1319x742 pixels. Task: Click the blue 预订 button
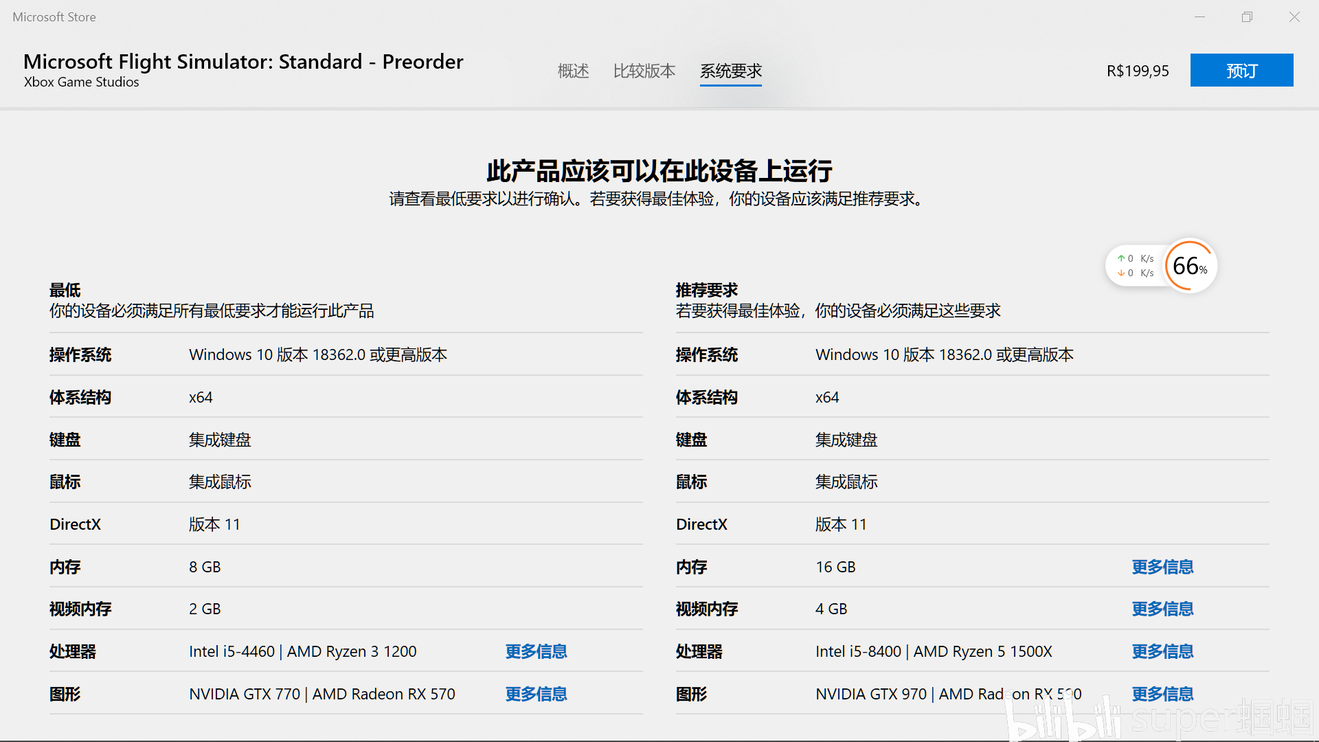[1241, 70]
